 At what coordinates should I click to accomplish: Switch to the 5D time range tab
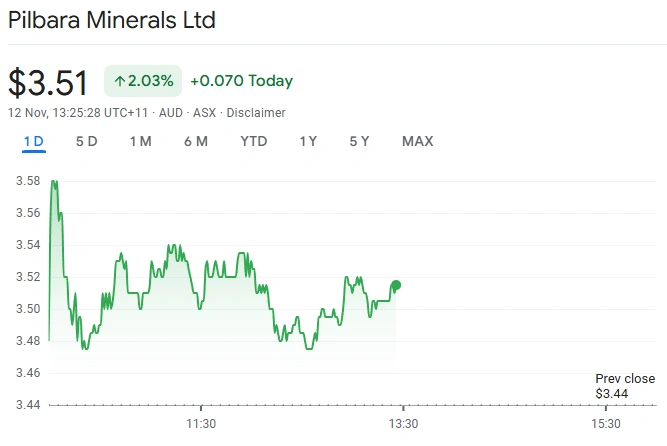point(87,141)
